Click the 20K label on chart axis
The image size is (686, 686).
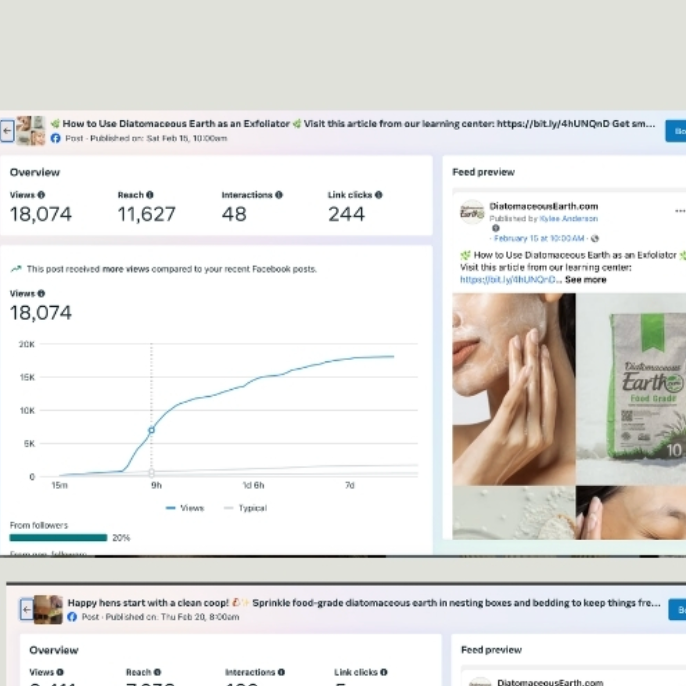coord(26,344)
